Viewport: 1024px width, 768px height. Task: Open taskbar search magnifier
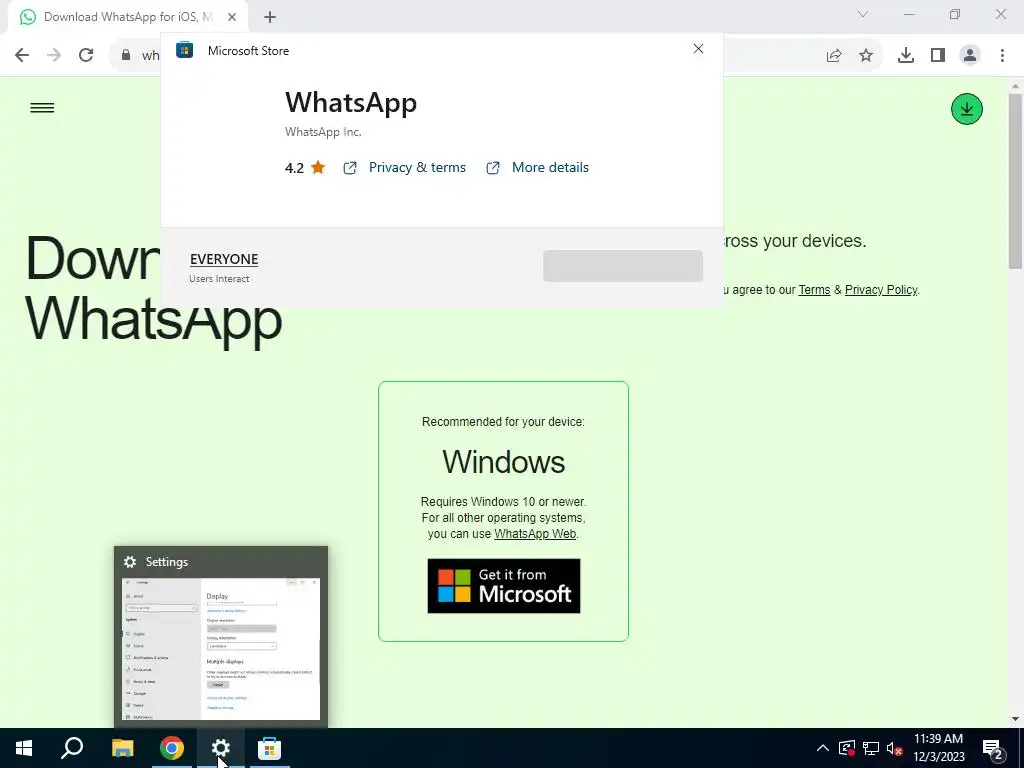point(72,748)
